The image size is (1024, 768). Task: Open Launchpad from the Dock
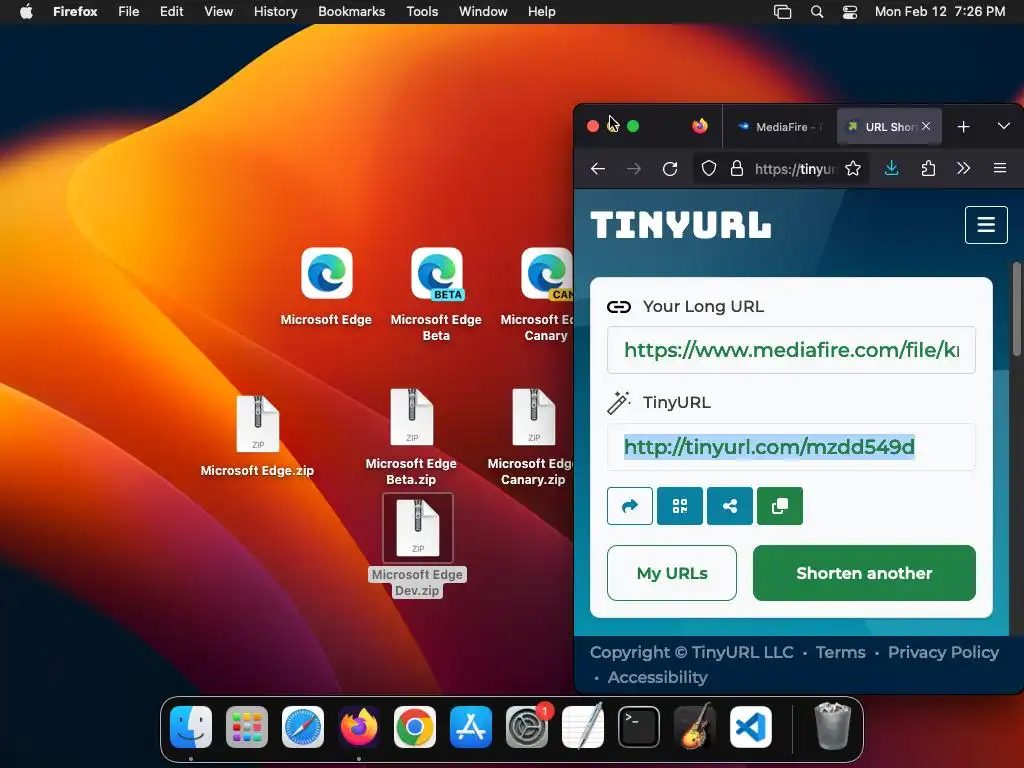pyautogui.click(x=247, y=727)
